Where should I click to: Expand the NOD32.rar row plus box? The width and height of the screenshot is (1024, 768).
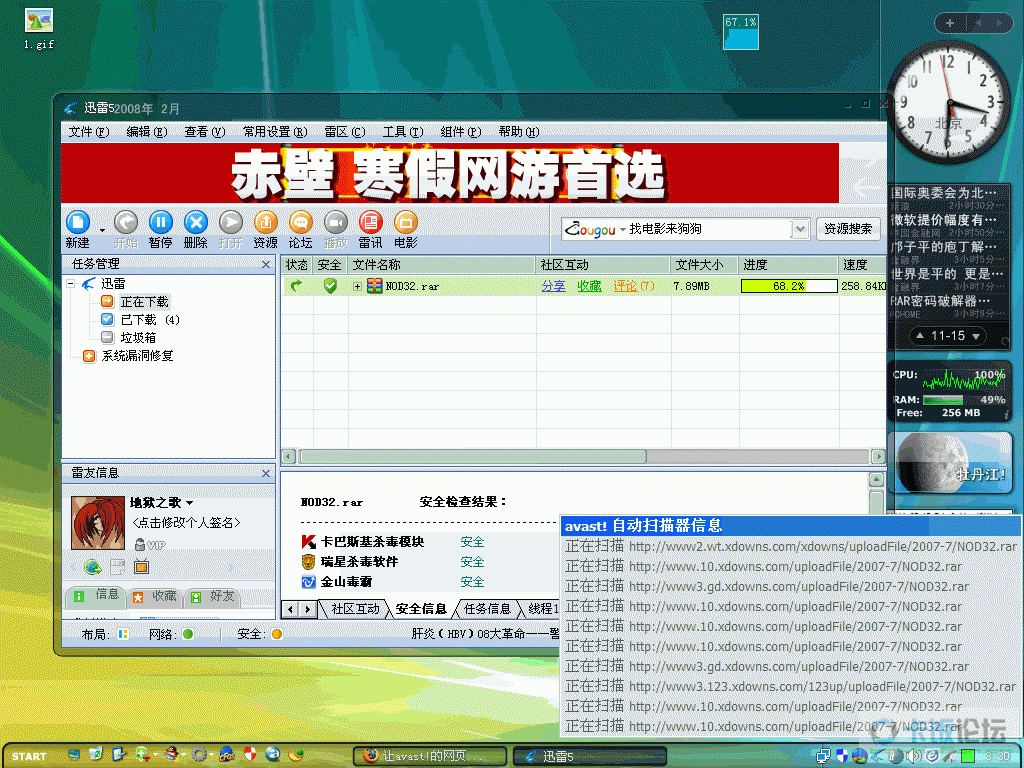coord(357,287)
